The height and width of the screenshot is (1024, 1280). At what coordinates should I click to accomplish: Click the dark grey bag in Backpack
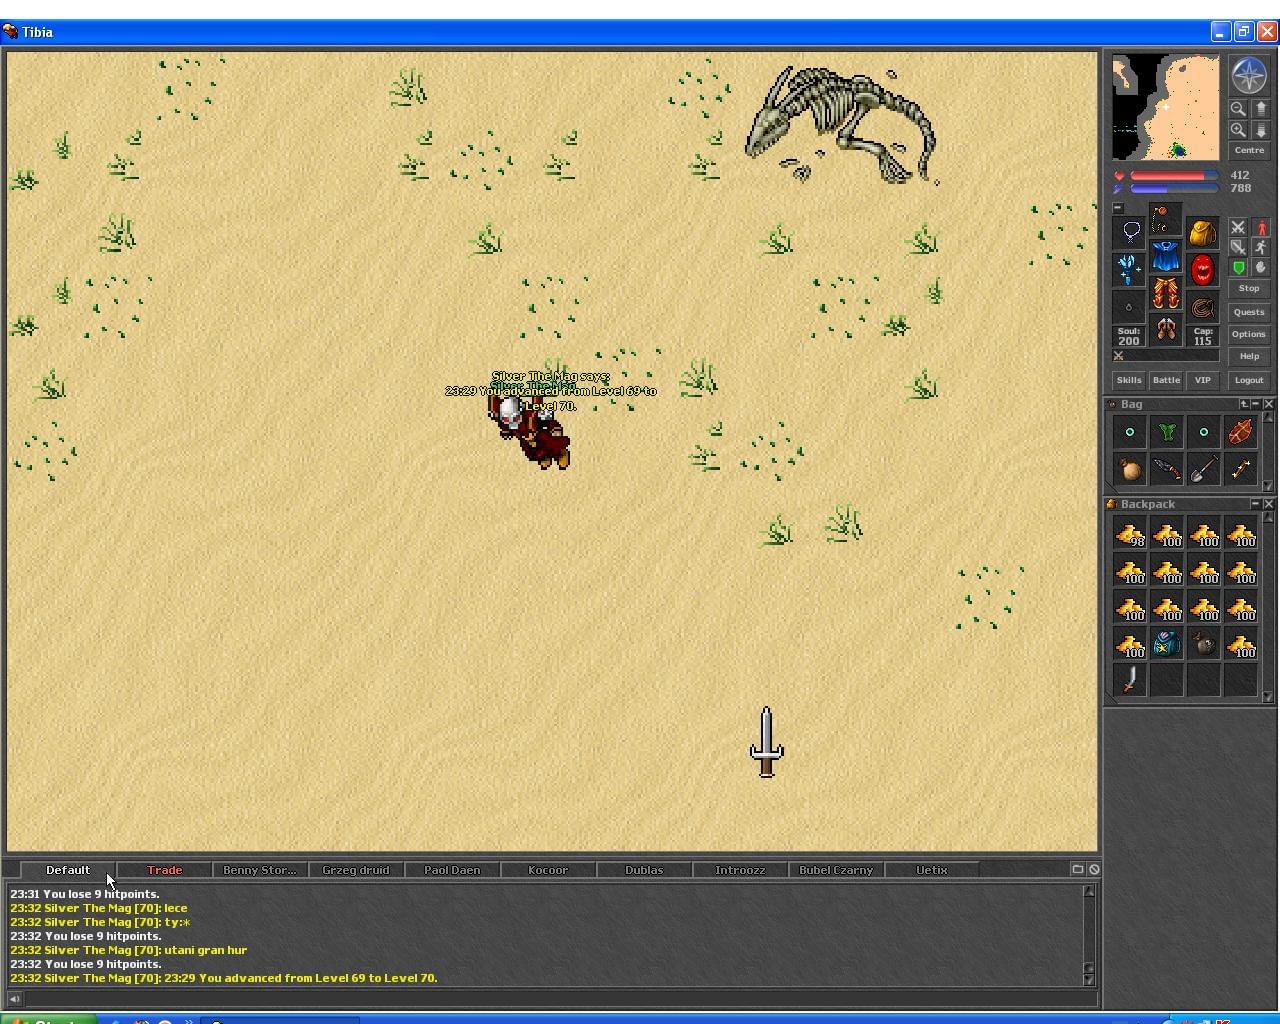[1203, 644]
